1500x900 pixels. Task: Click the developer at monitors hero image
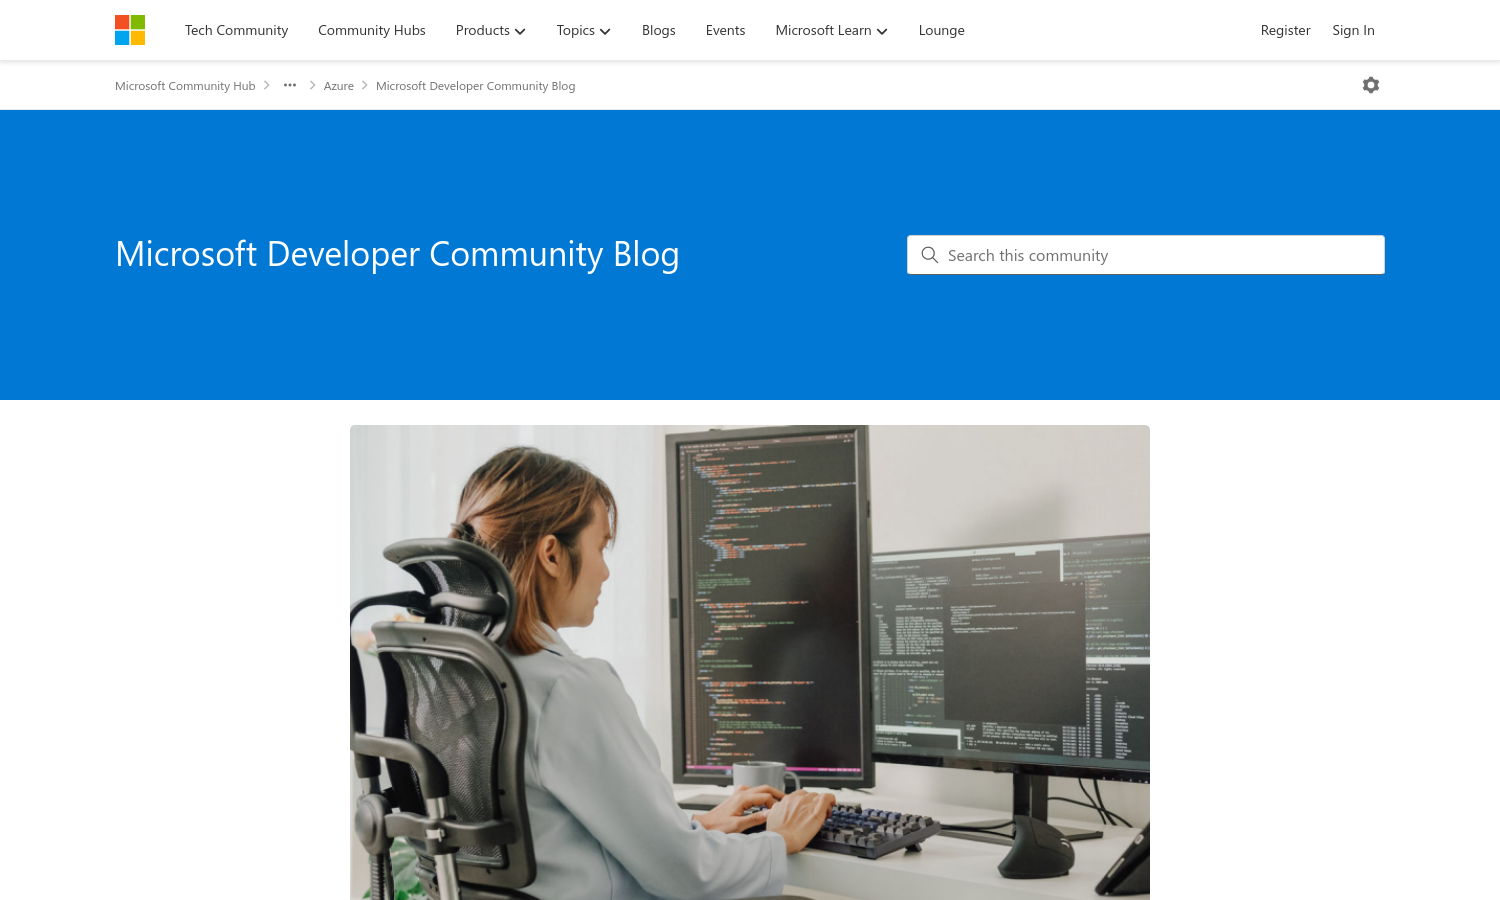coord(750,660)
